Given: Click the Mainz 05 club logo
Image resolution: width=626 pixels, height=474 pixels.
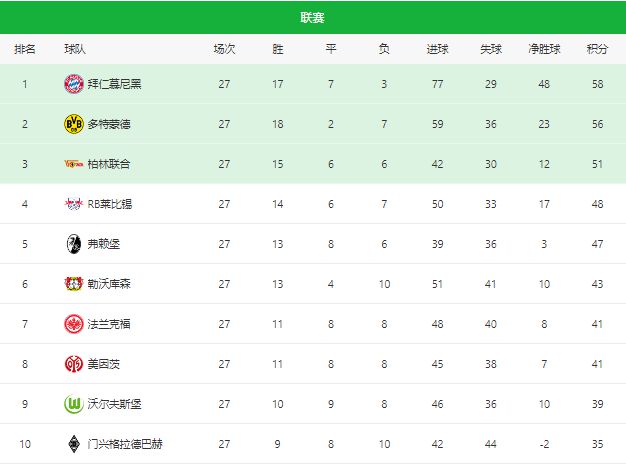Looking at the screenshot, I should 73,364.
